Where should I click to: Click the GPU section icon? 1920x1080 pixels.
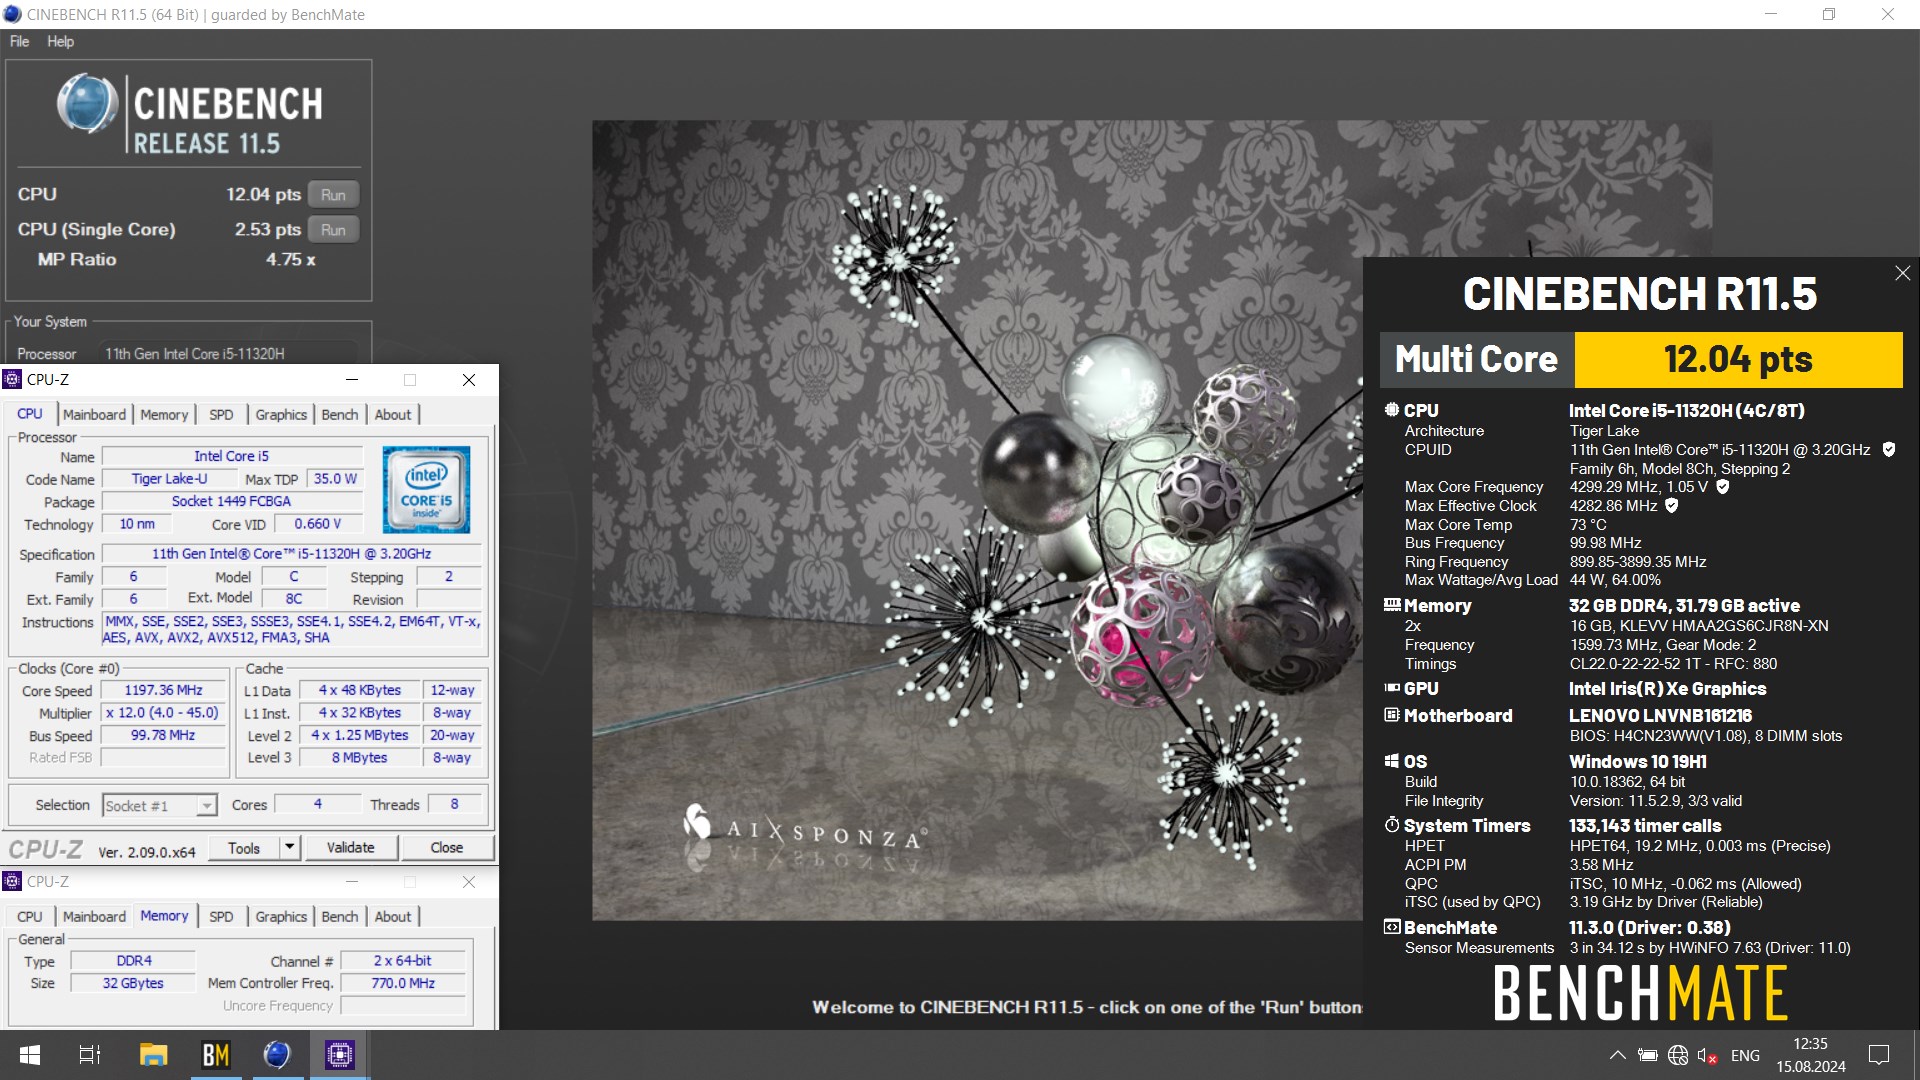point(1391,688)
